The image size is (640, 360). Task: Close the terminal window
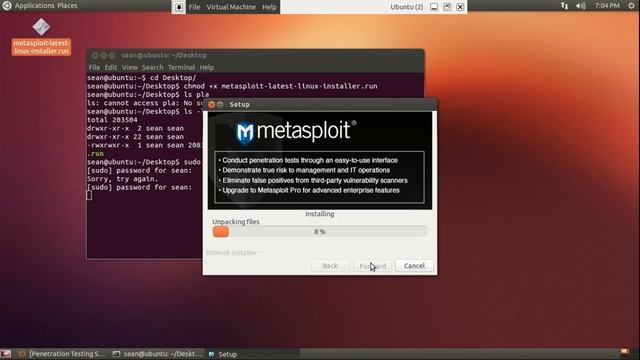pos(95,55)
